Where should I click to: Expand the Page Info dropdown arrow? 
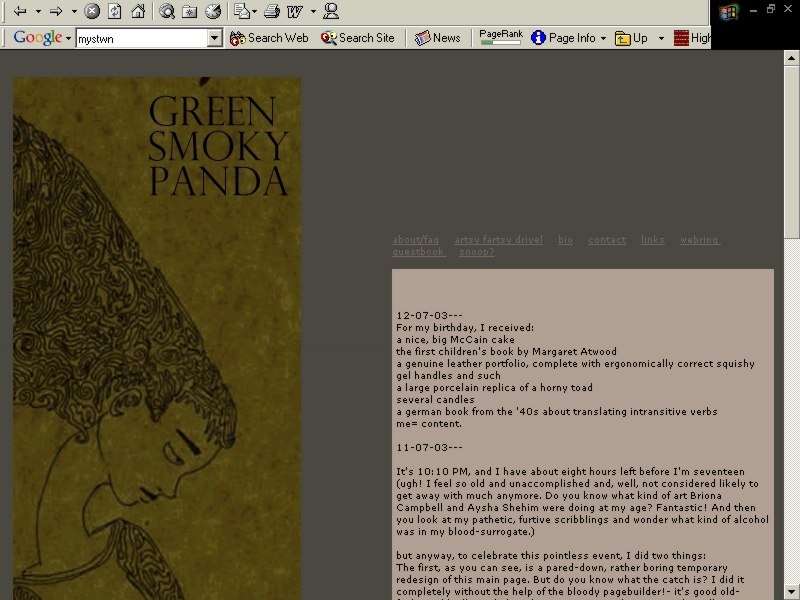(603, 38)
